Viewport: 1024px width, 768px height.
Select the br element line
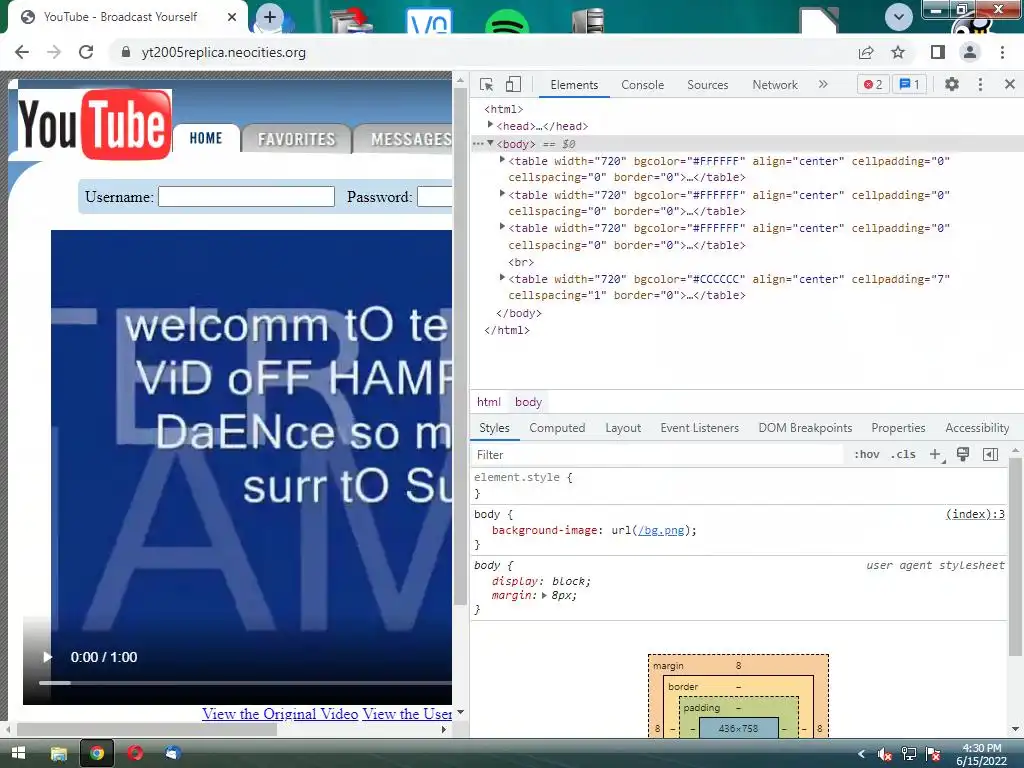click(521, 263)
